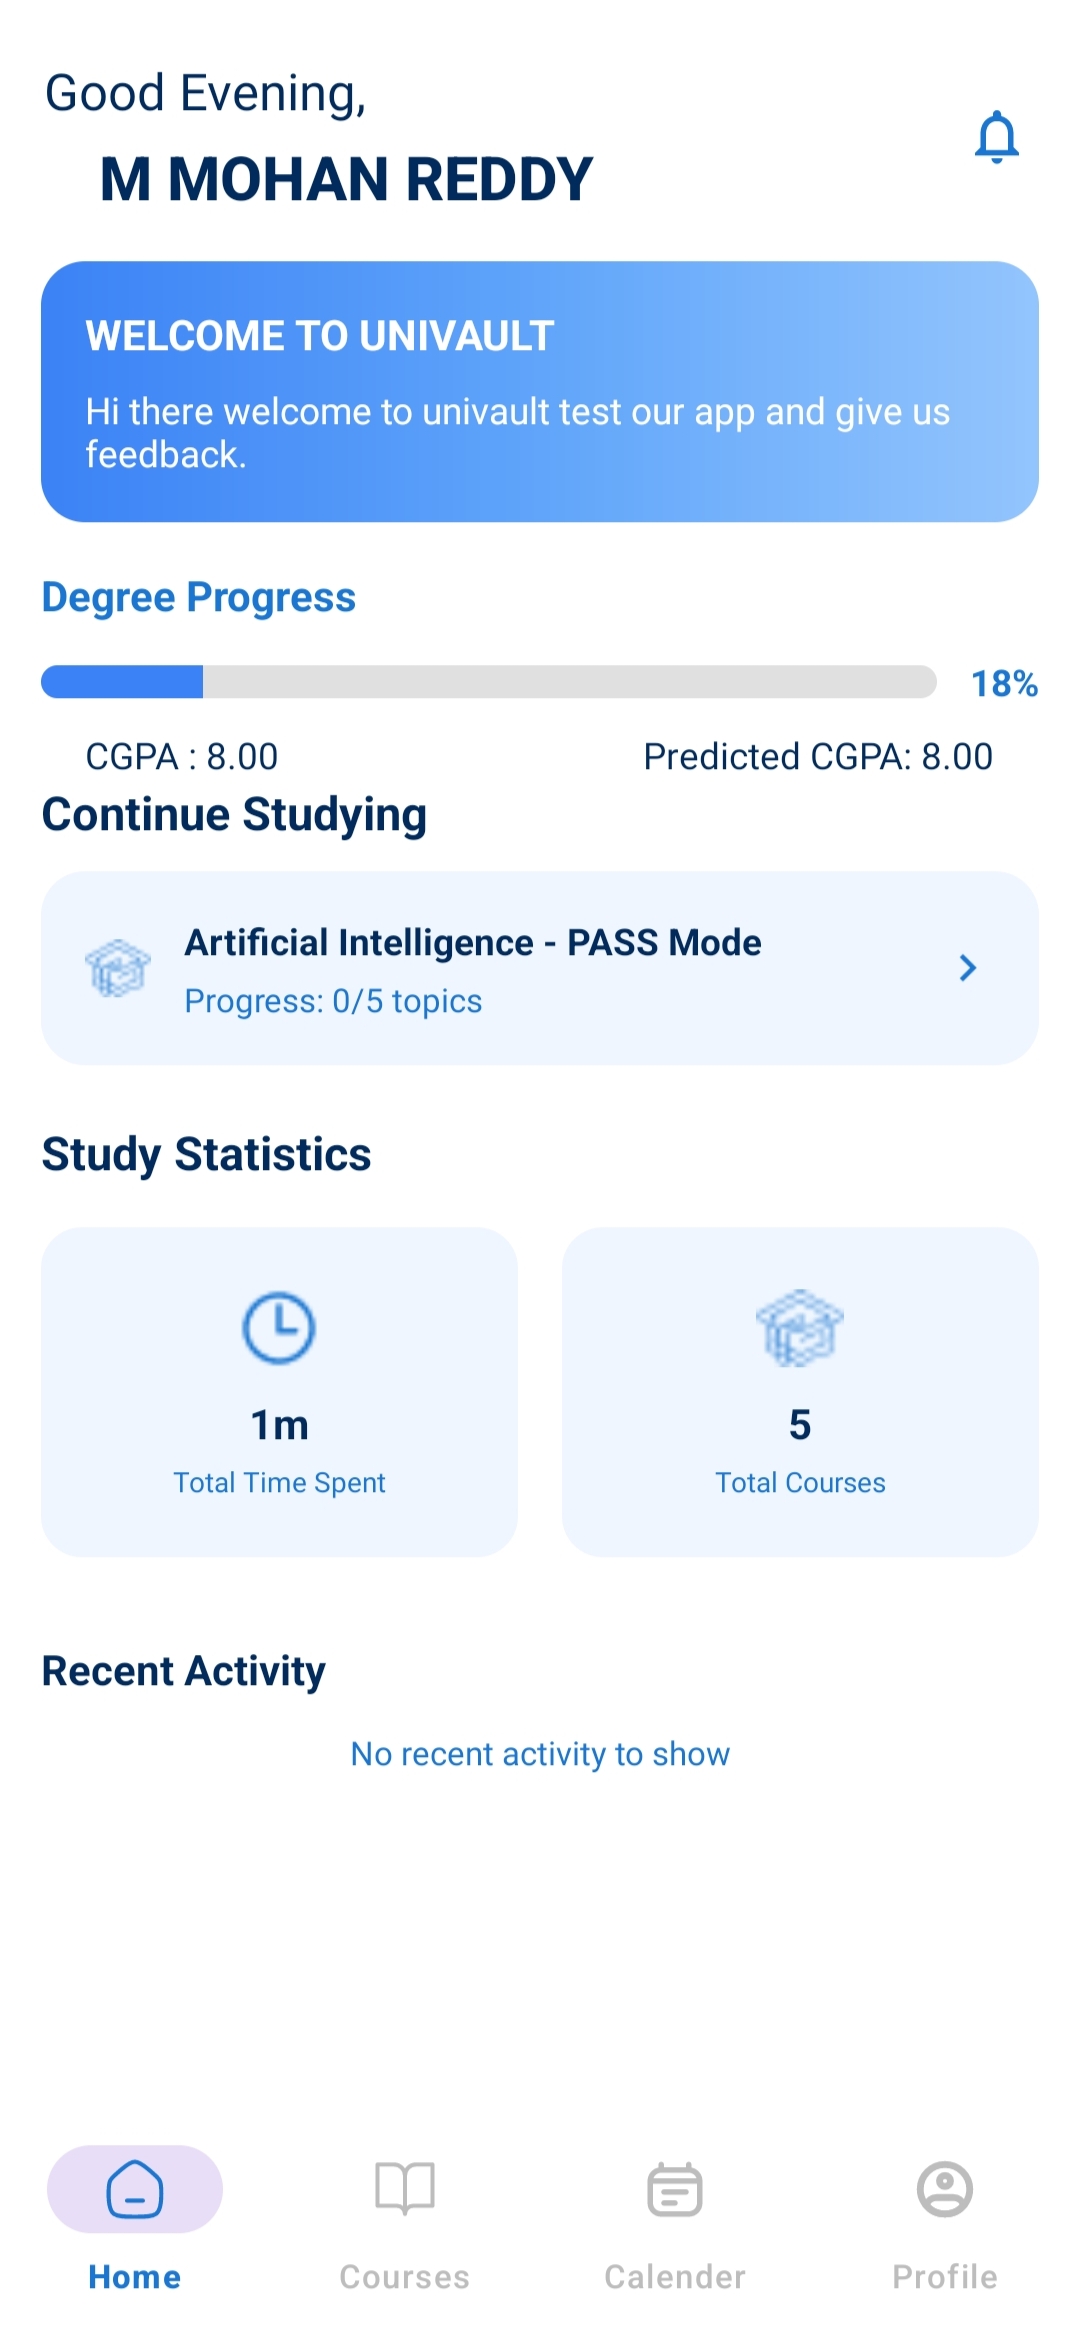Tap the Artificial Intelligence course cap icon
The image size is (1080, 2332).
coord(118,968)
